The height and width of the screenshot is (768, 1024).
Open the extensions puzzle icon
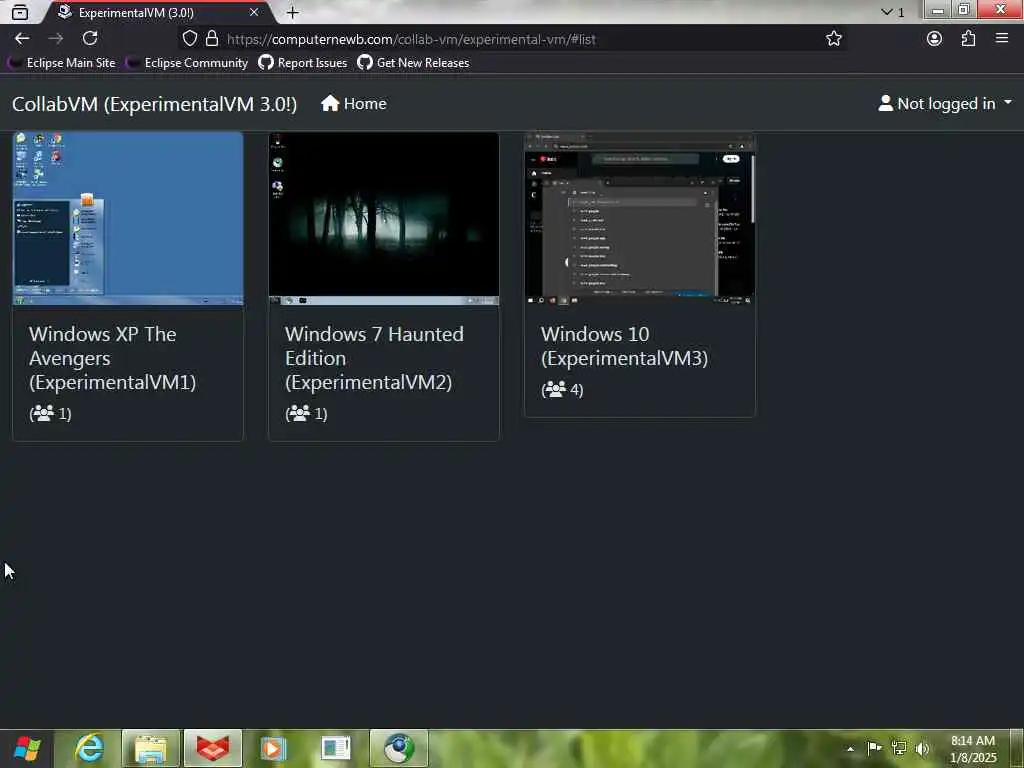968,39
